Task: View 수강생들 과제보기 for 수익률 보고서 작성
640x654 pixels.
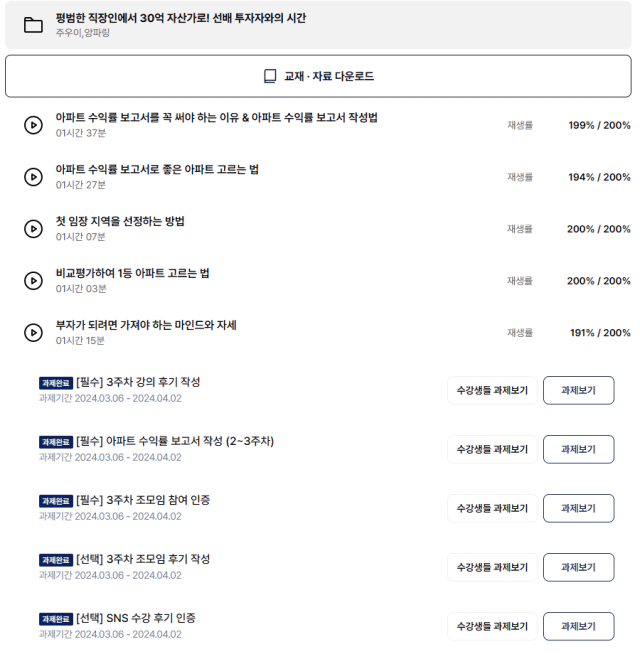Action: click(x=492, y=449)
